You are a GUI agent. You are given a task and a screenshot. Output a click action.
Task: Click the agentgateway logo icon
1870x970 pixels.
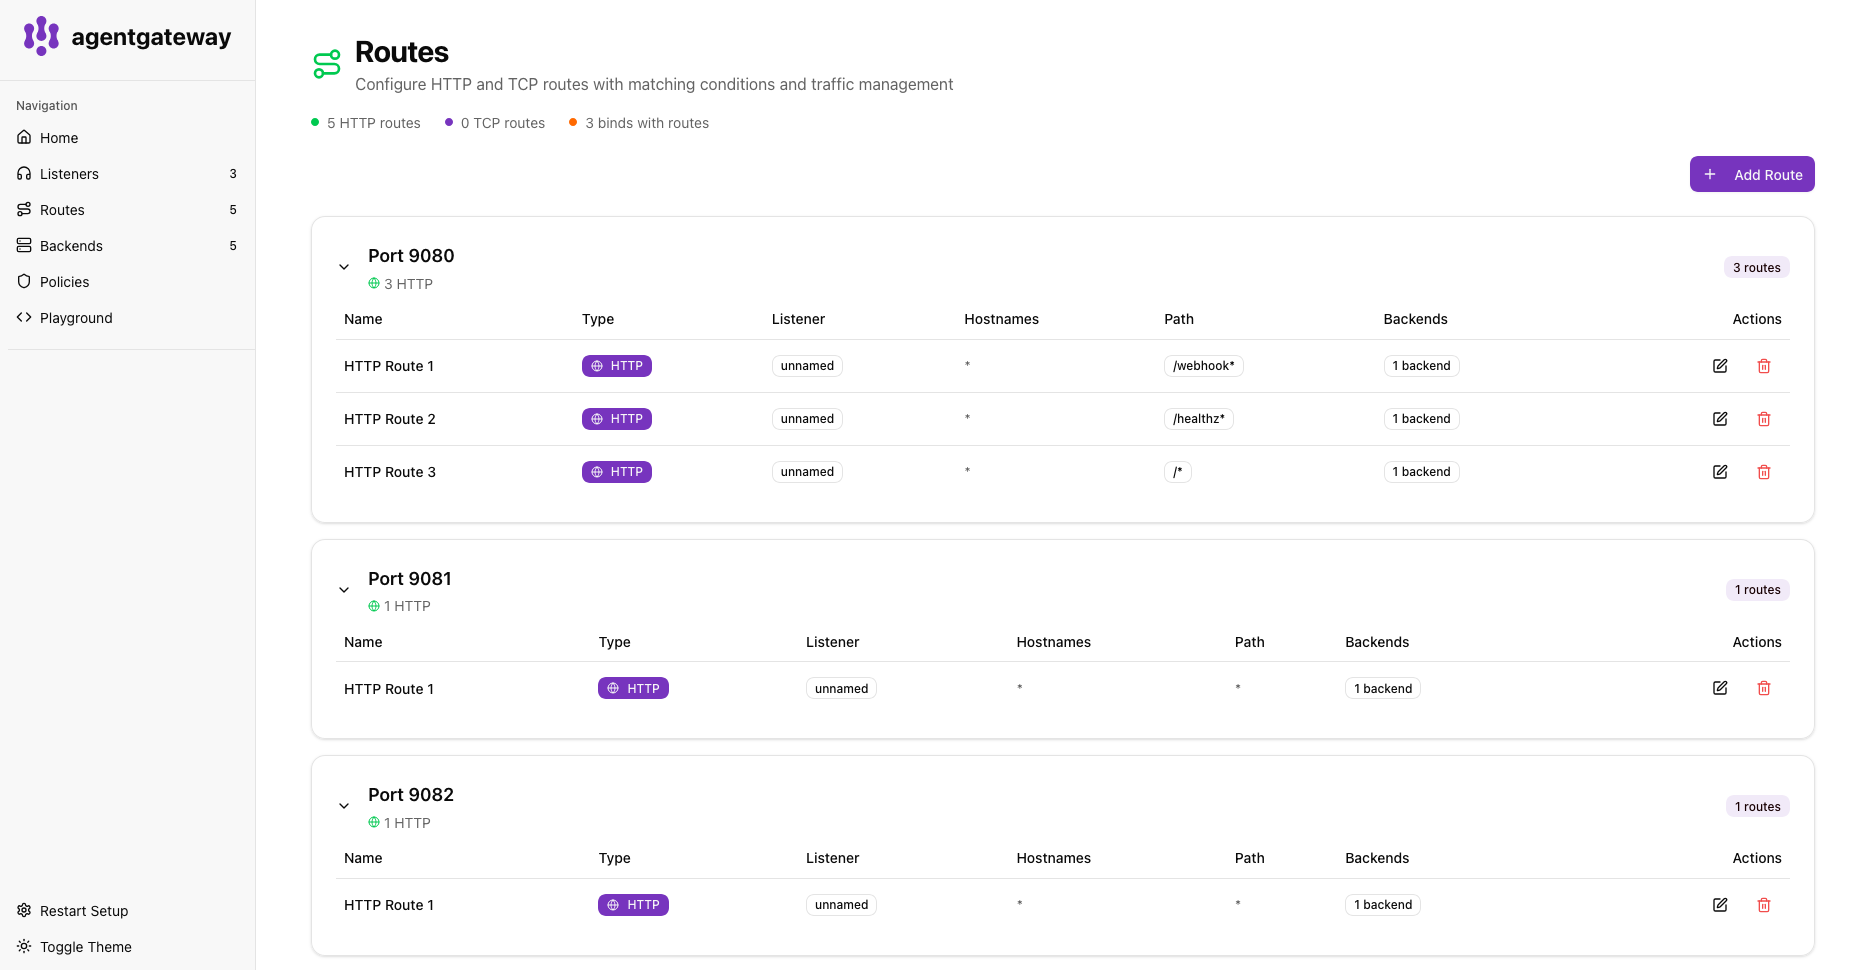tap(40, 36)
